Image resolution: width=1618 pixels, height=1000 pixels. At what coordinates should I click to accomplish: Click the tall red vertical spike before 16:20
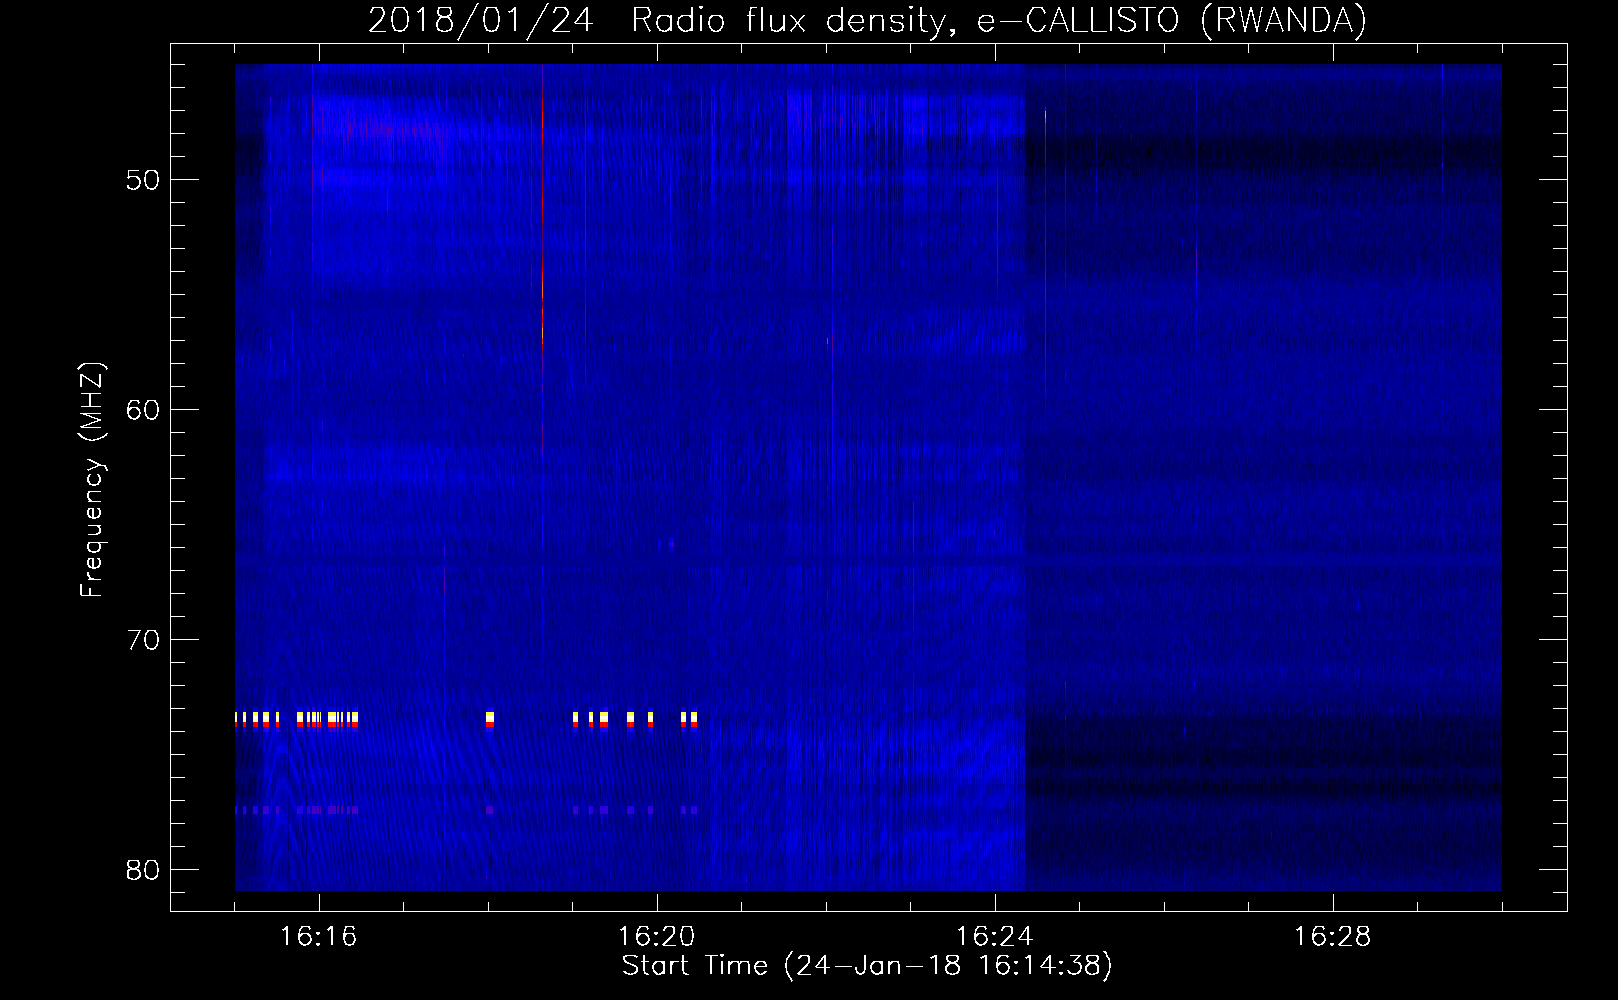tap(542, 260)
